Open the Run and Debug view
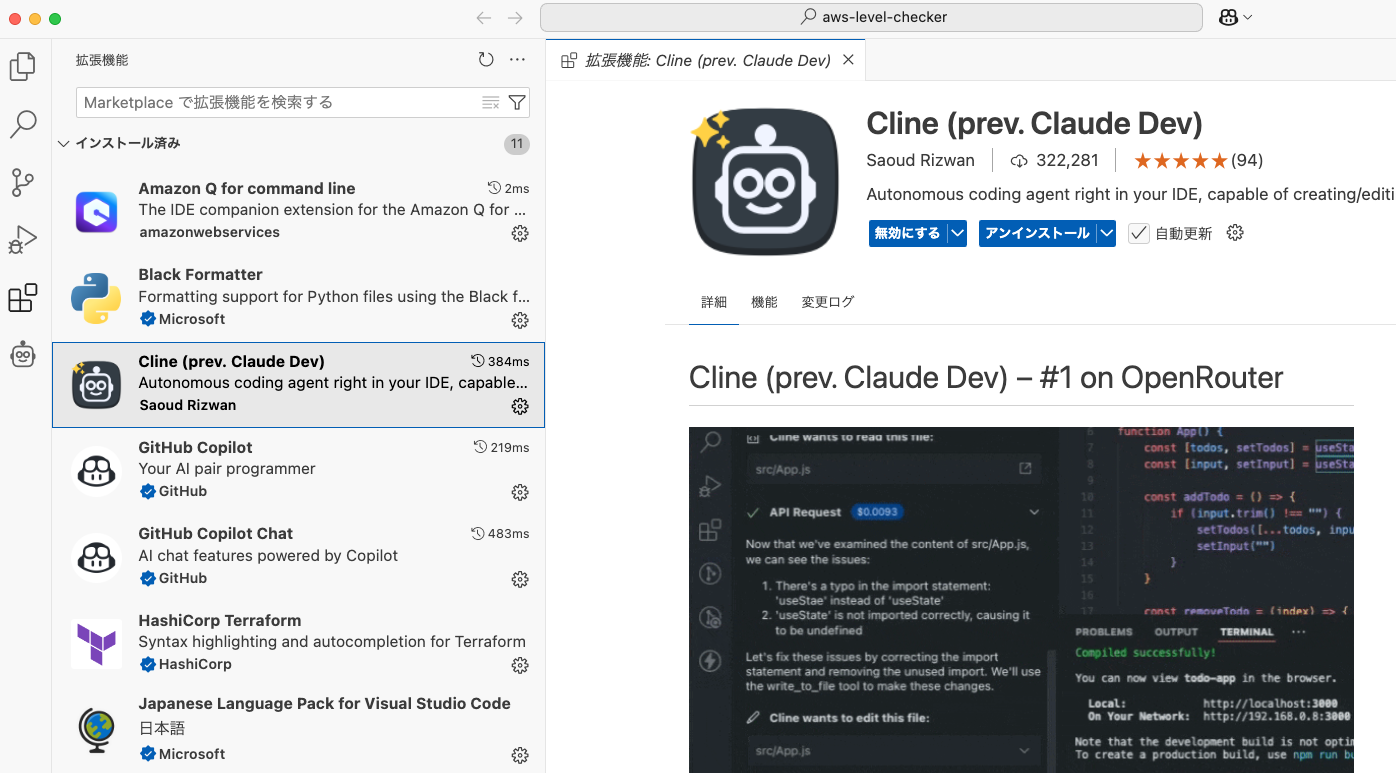 (23, 240)
